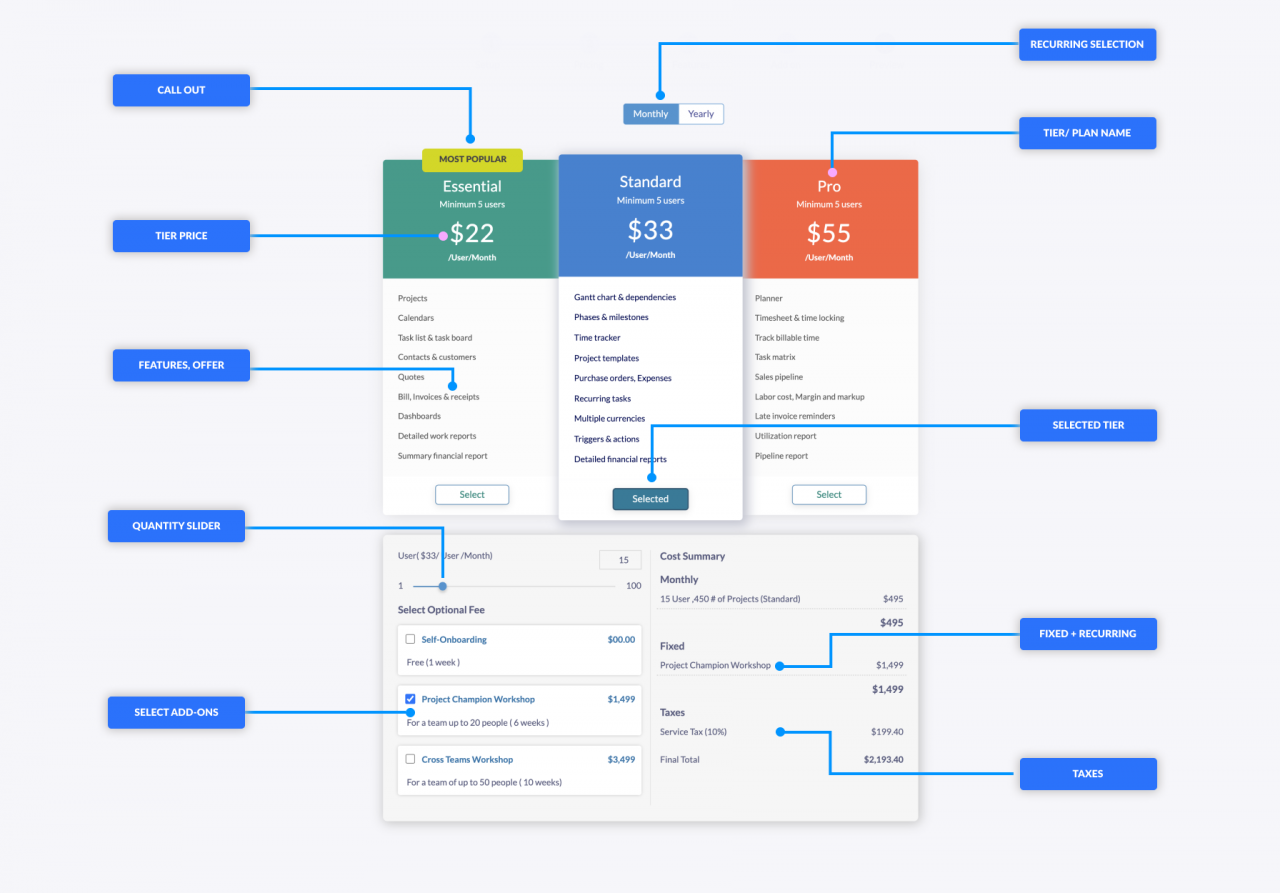
Task: Click the user quantity slider handle
Action: pos(443,585)
